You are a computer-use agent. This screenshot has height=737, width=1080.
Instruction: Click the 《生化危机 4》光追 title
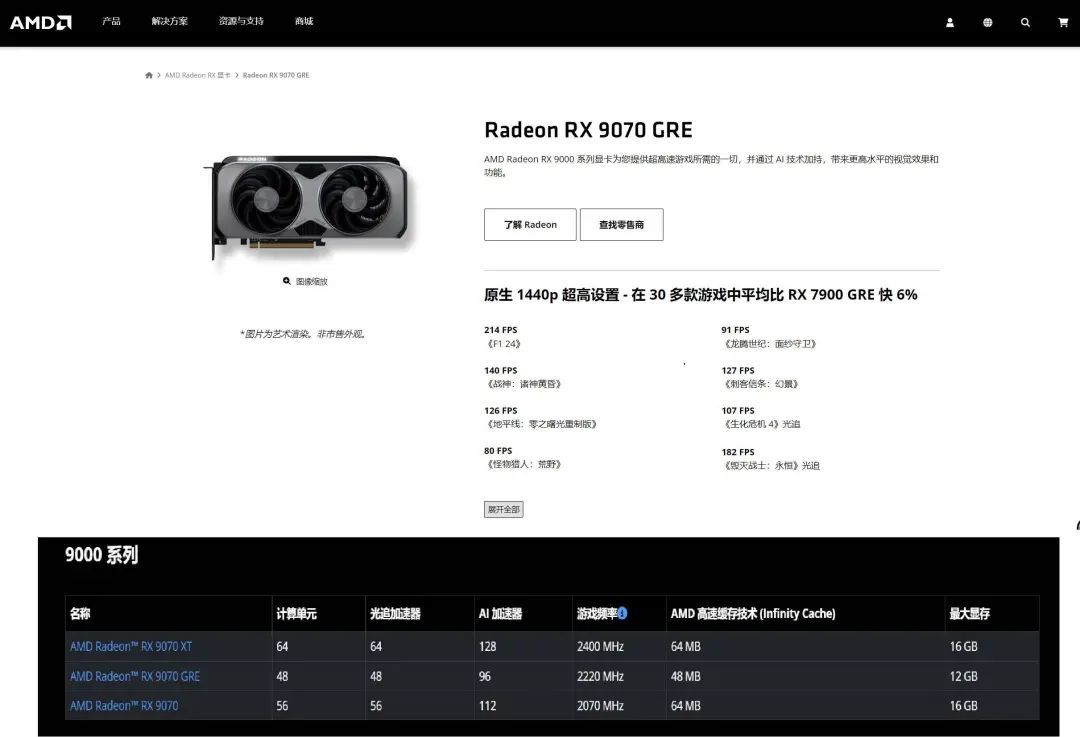pos(761,424)
